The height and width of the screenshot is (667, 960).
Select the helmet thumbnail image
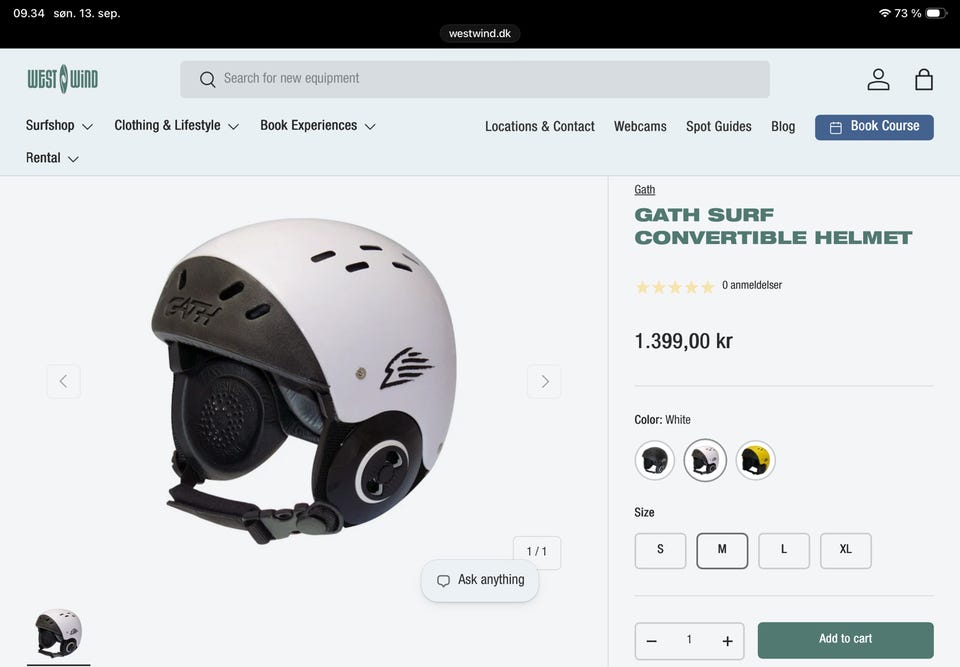click(x=59, y=633)
